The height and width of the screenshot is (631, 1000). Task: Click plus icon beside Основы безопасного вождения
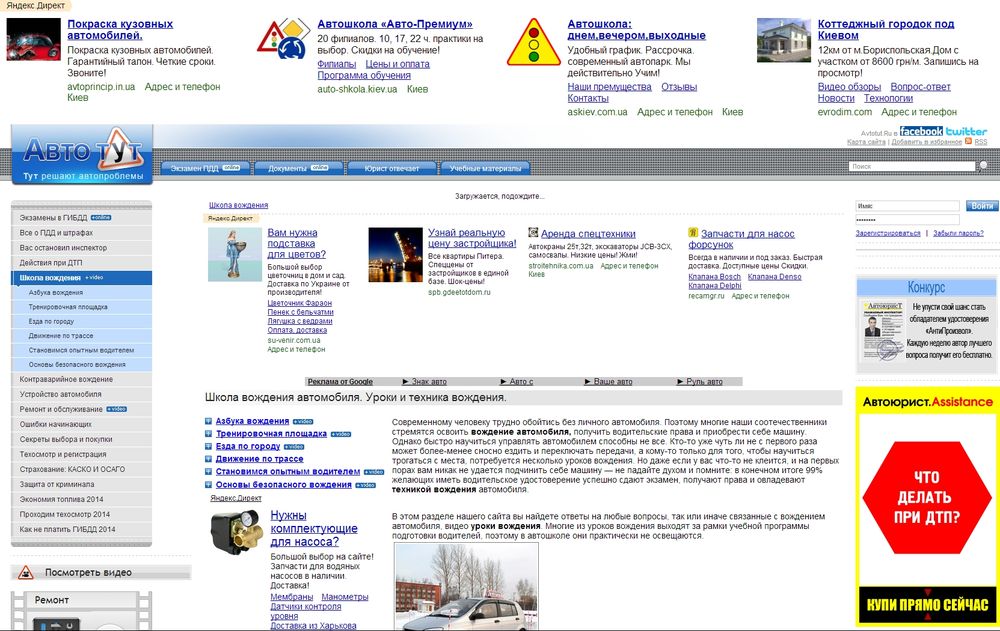click(x=209, y=484)
